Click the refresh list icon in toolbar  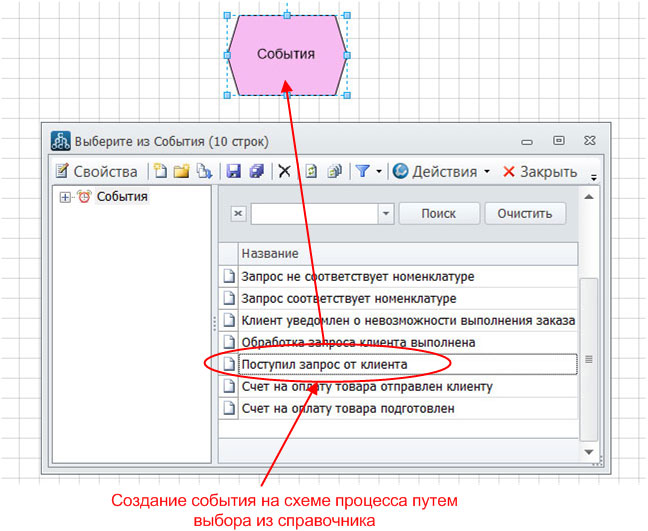tap(311, 171)
